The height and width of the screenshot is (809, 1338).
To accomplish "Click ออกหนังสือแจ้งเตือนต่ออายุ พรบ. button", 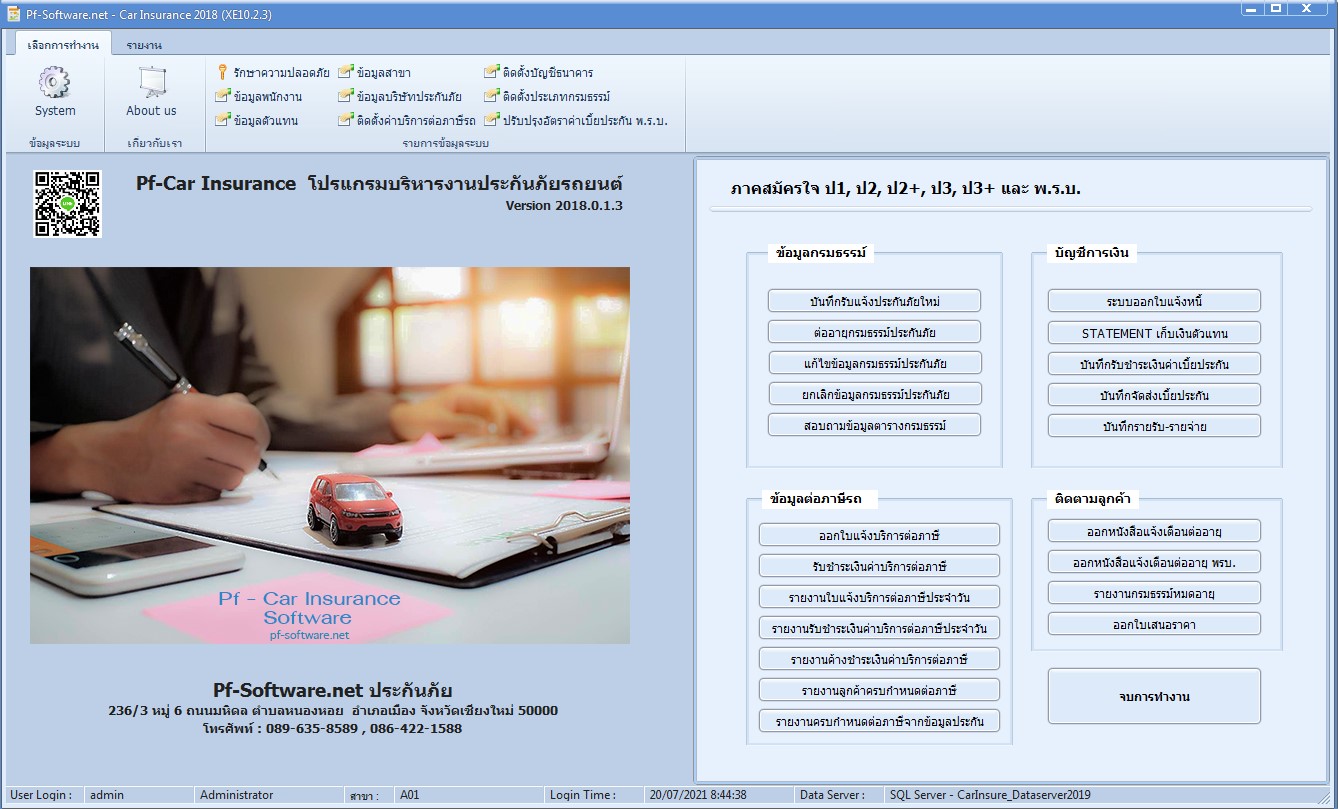I will 1154,562.
